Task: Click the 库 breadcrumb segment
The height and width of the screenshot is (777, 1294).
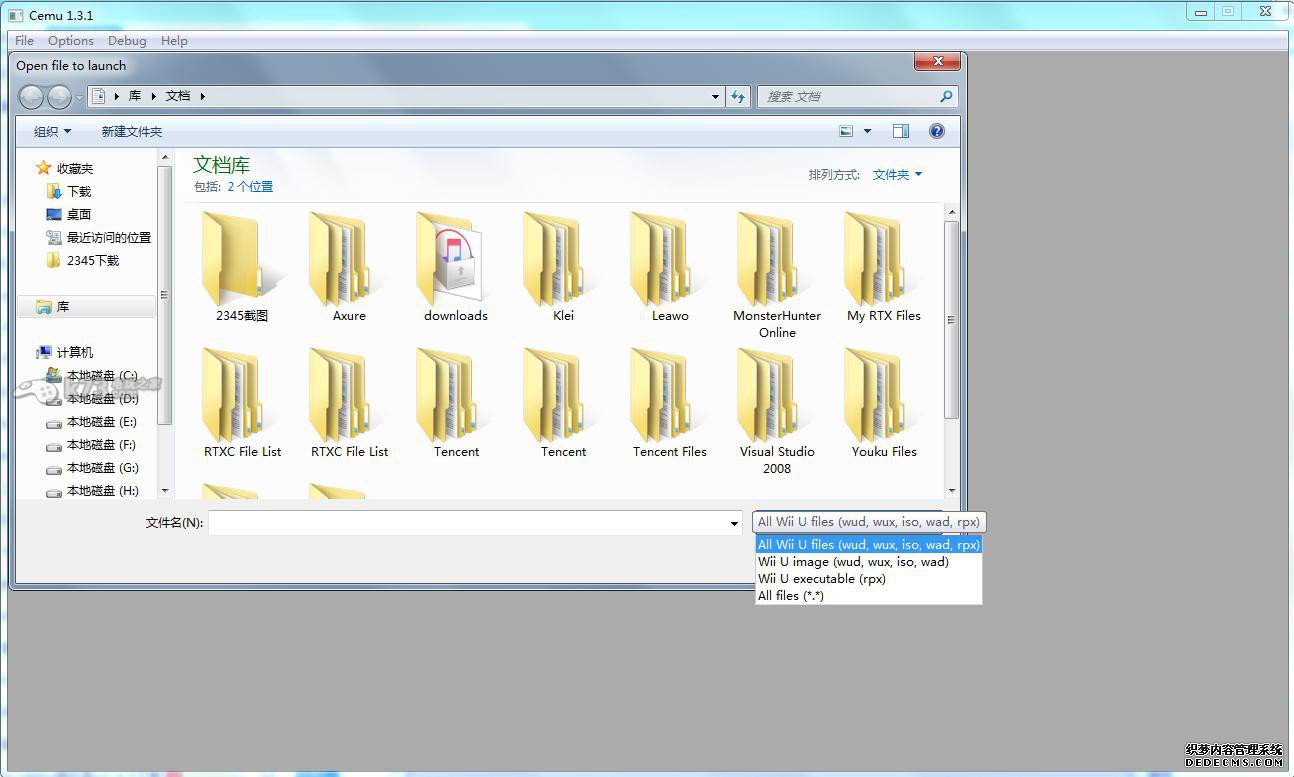Action: click(135, 96)
